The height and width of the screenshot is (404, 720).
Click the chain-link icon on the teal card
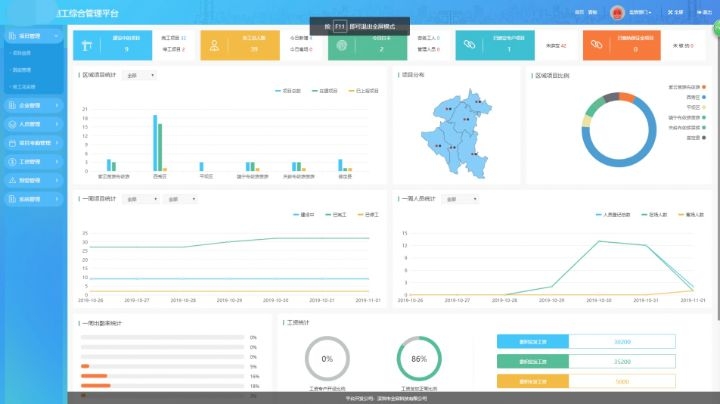[x=470, y=45]
